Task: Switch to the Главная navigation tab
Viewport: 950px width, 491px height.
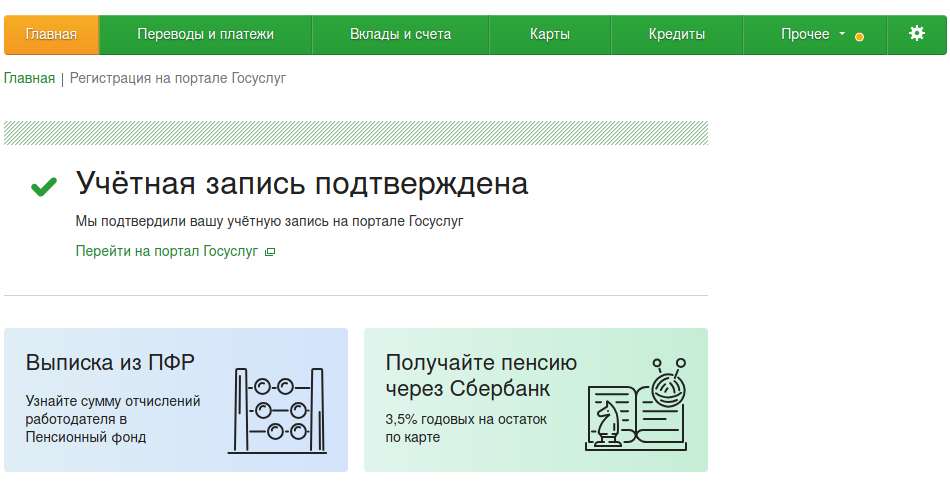Action: (51, 34)
